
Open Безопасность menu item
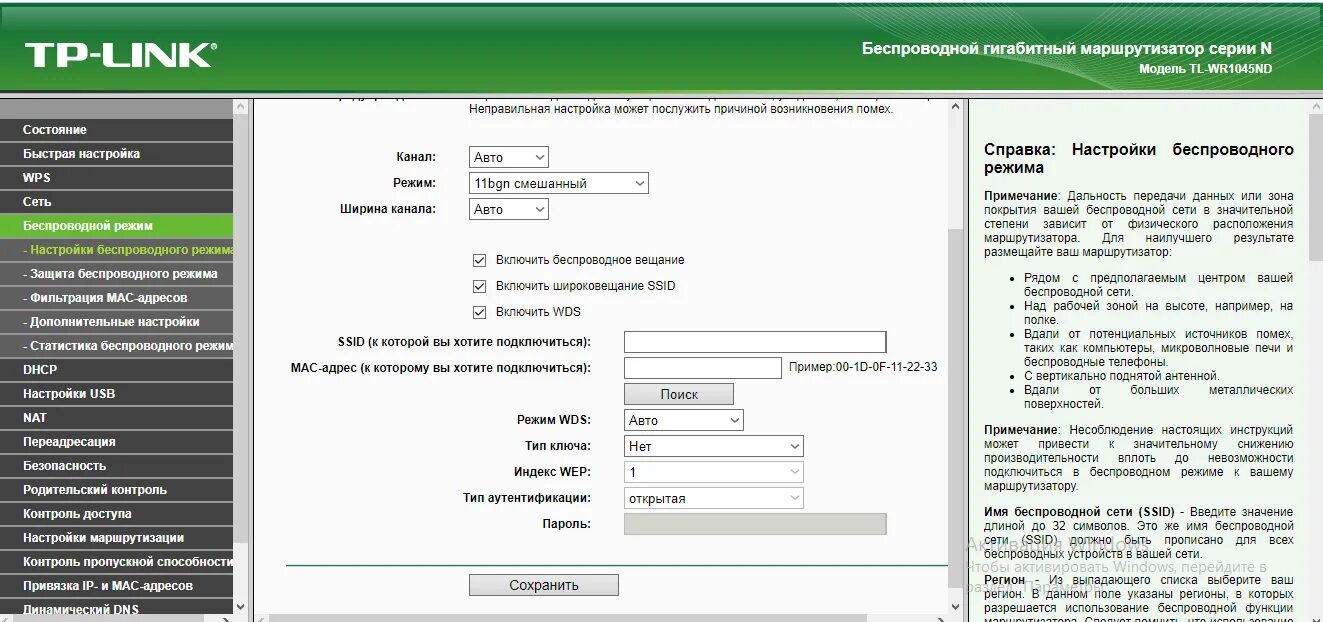tap(116, 466)
